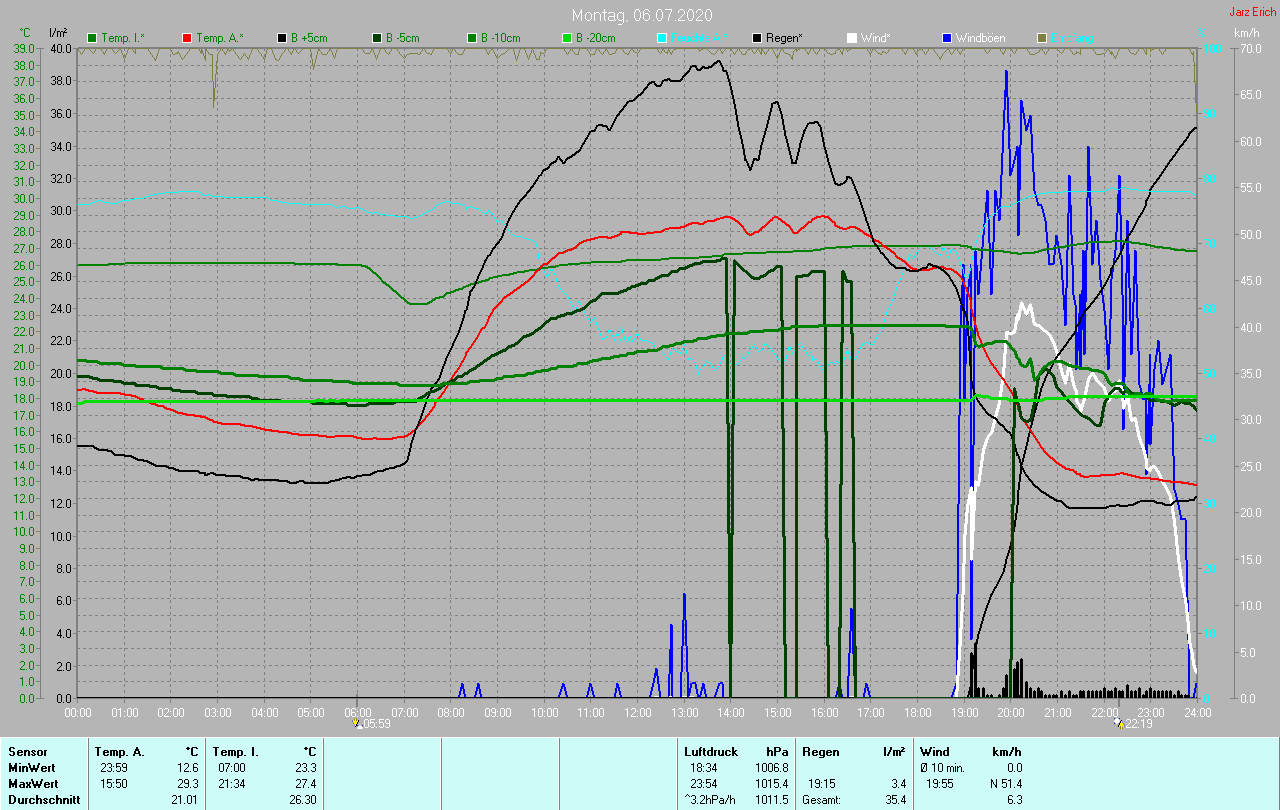
Task: Click the 12:00 time axis label
Action: pos(637,713)
